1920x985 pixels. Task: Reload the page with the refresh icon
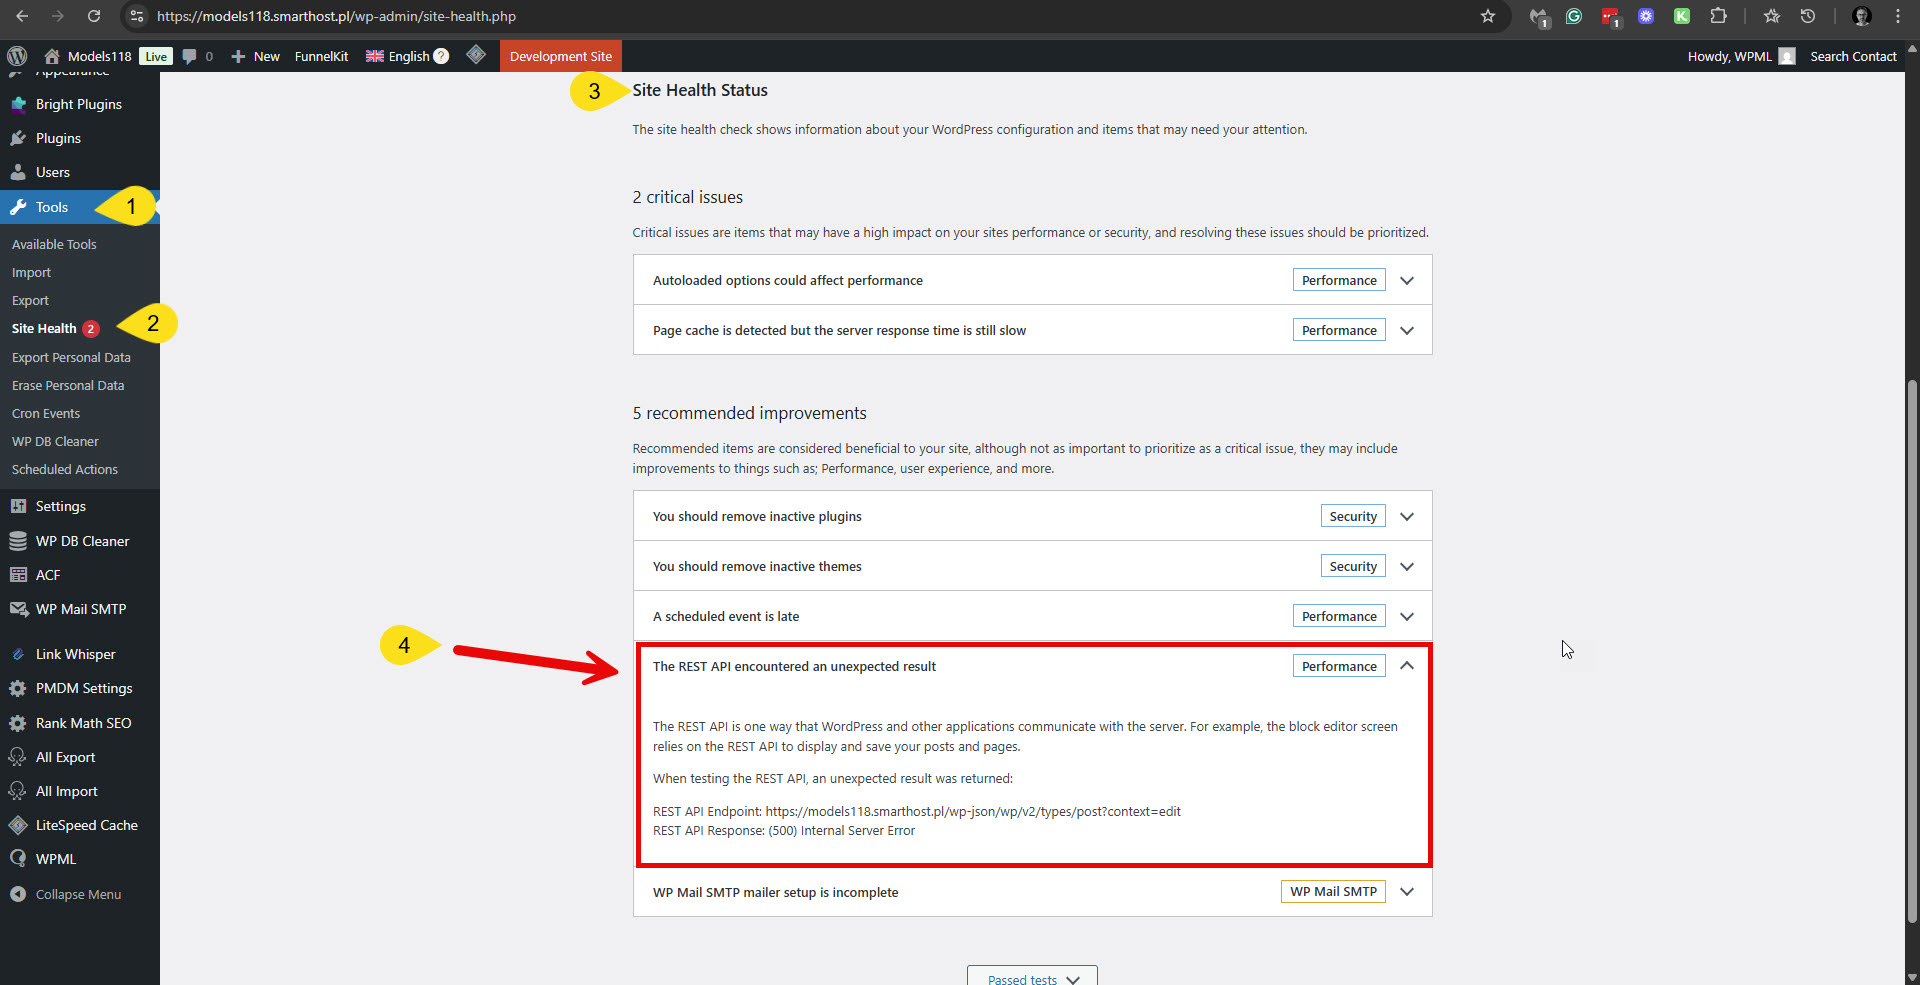coord(94,16)
